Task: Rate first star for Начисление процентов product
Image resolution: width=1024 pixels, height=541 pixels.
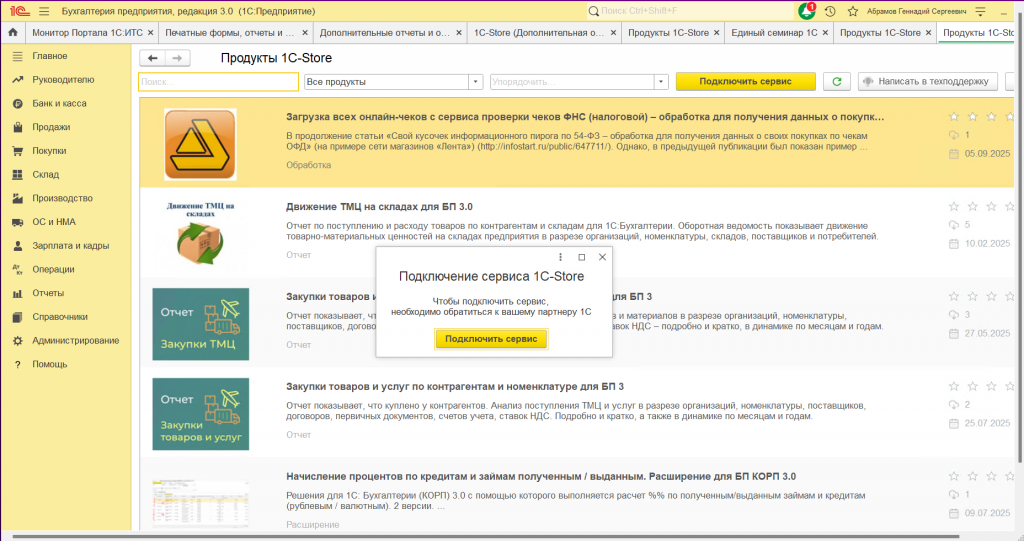Action: pyautogui.click(x=953, y=476)
